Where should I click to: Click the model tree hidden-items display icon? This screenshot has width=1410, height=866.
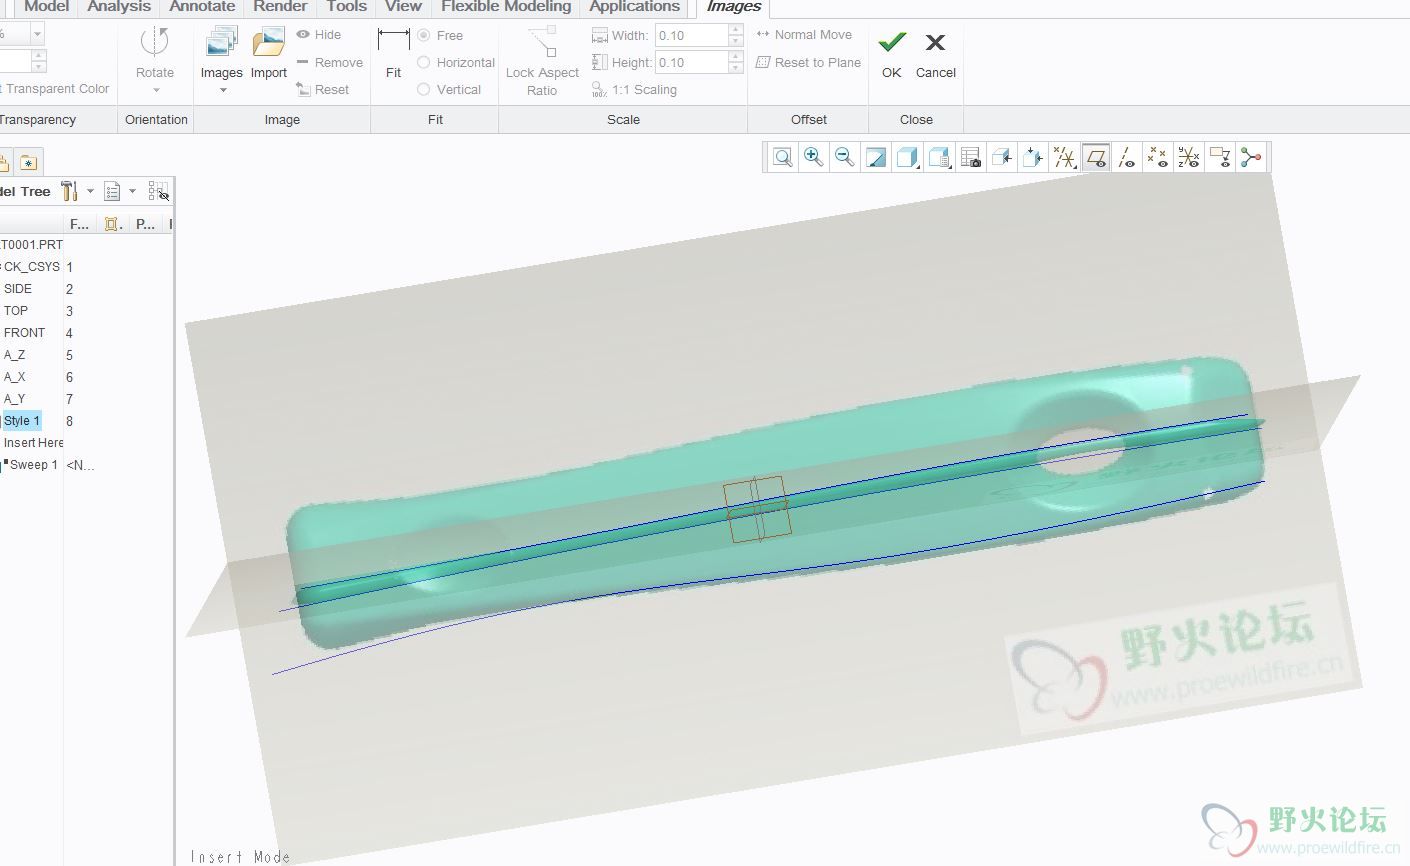(159, 191)
